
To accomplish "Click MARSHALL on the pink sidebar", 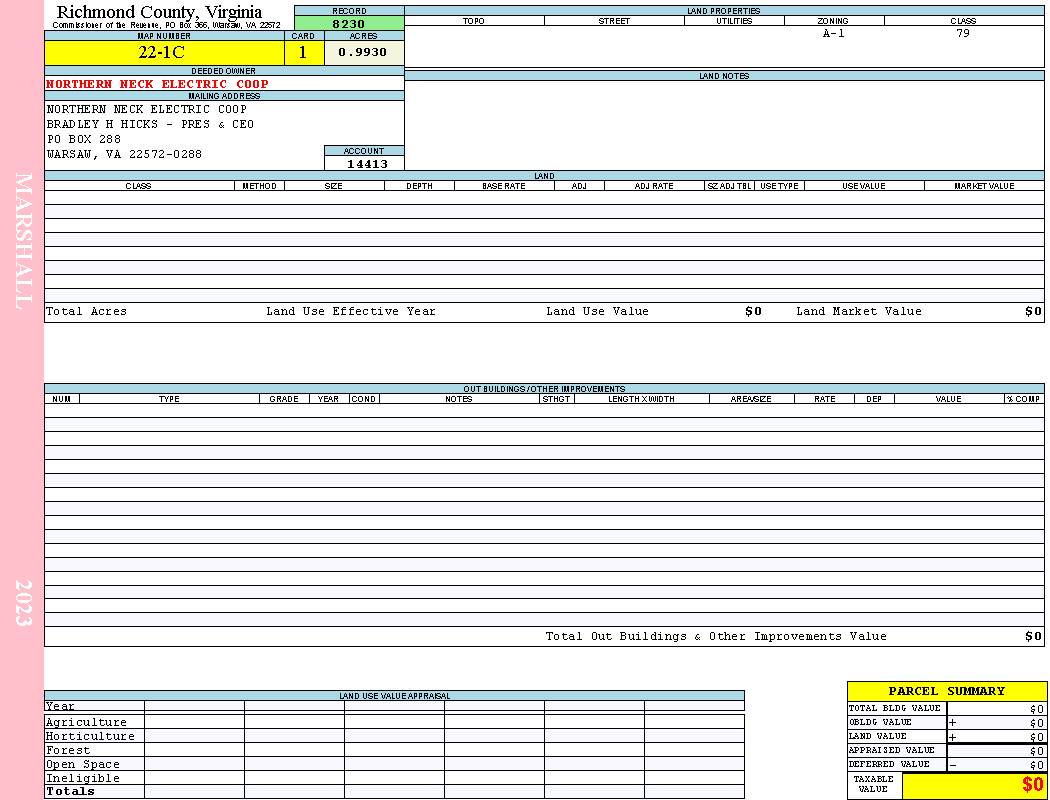I will point(23,241).
